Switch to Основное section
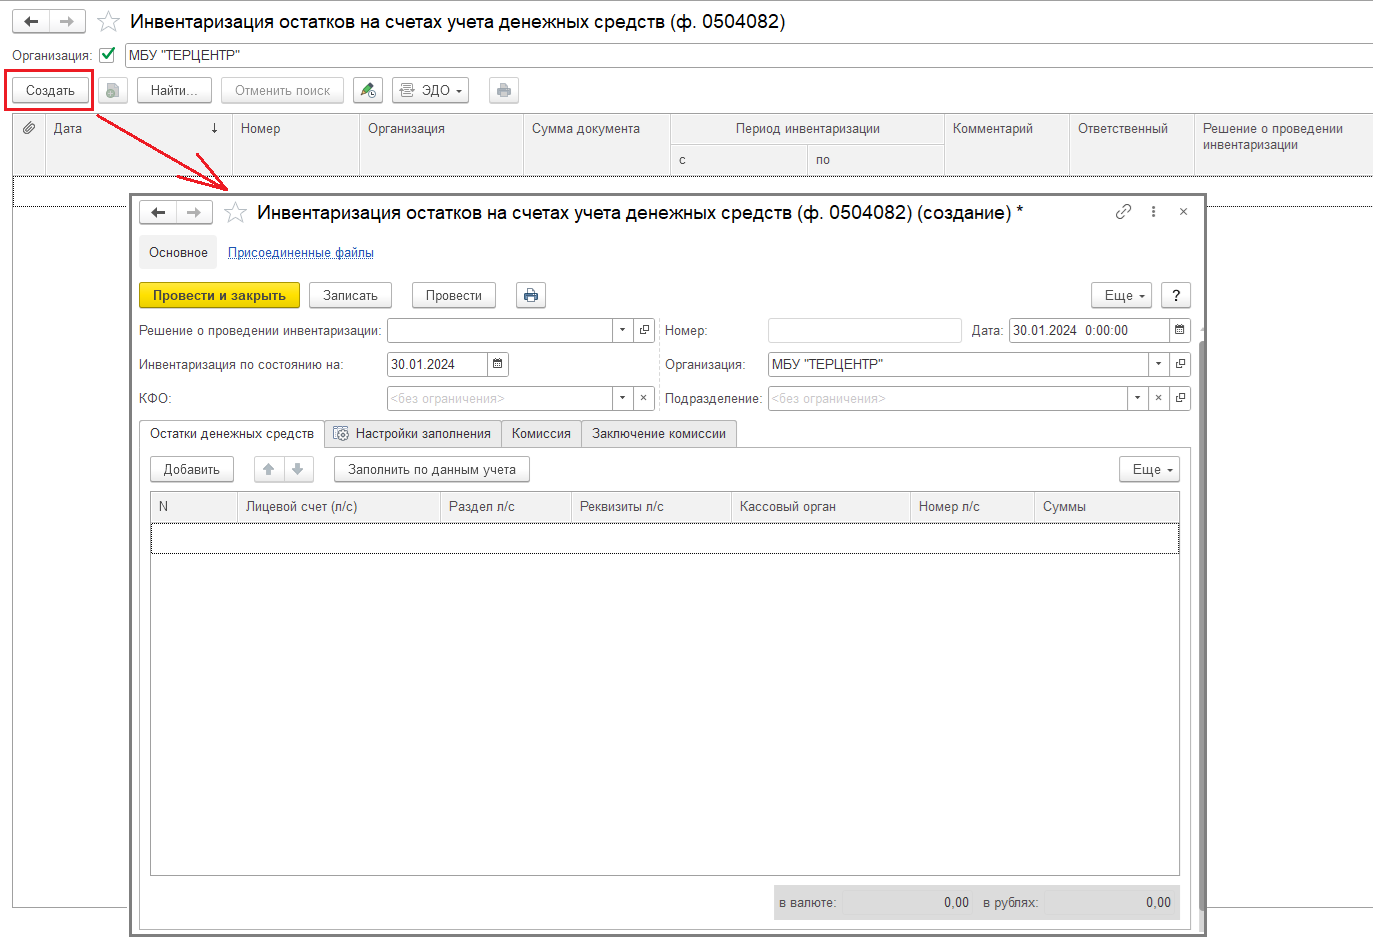Screen dimensions: 1373x943 178,252
